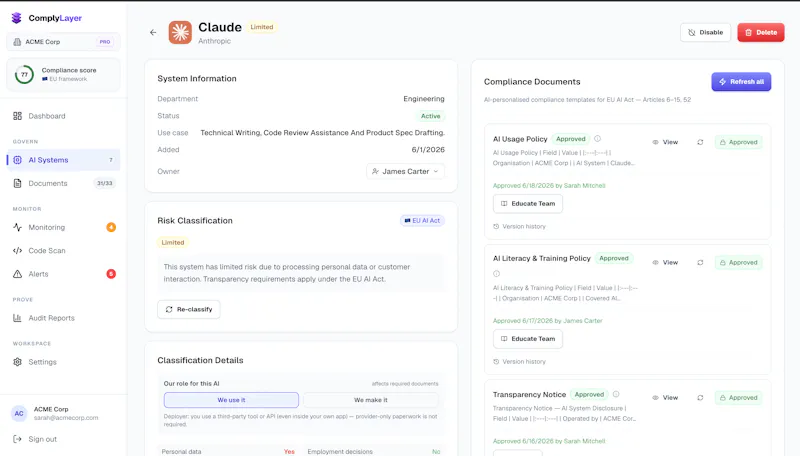
Task: Click Educate Team under AI Usage Policy
Action: click(528, 204)
